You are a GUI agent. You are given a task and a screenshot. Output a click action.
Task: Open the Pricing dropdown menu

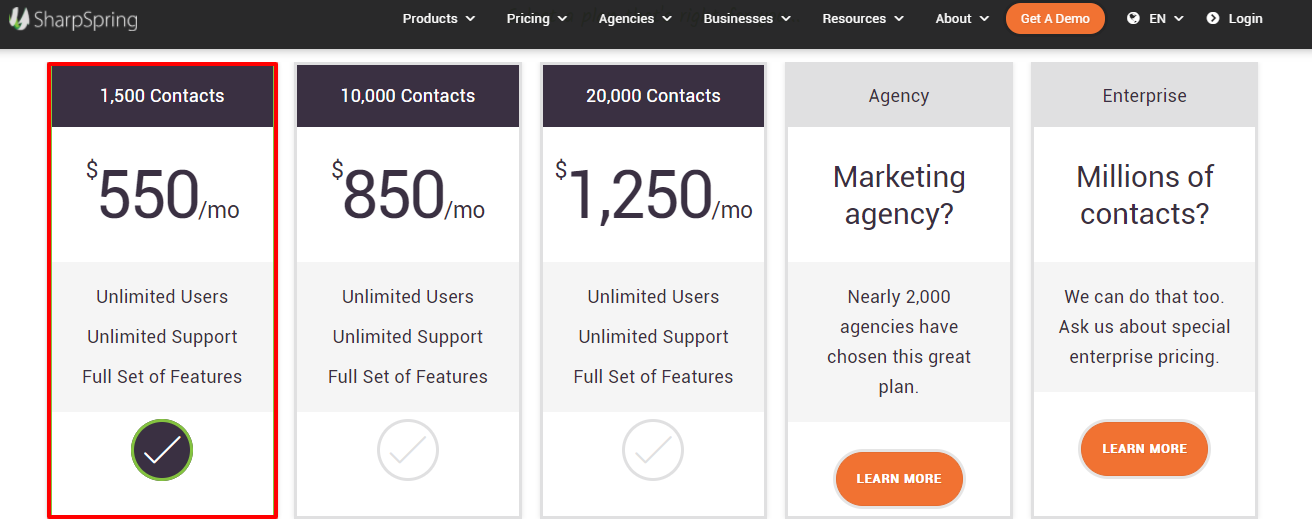536,18
